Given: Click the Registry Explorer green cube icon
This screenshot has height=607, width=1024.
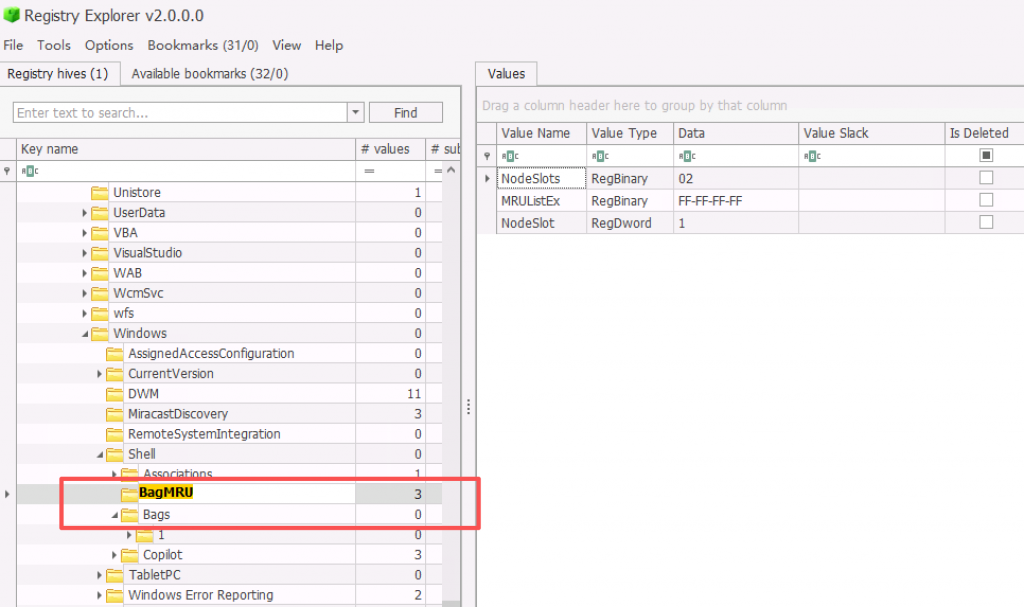Looking at the screenshot, I should [11, 15].
